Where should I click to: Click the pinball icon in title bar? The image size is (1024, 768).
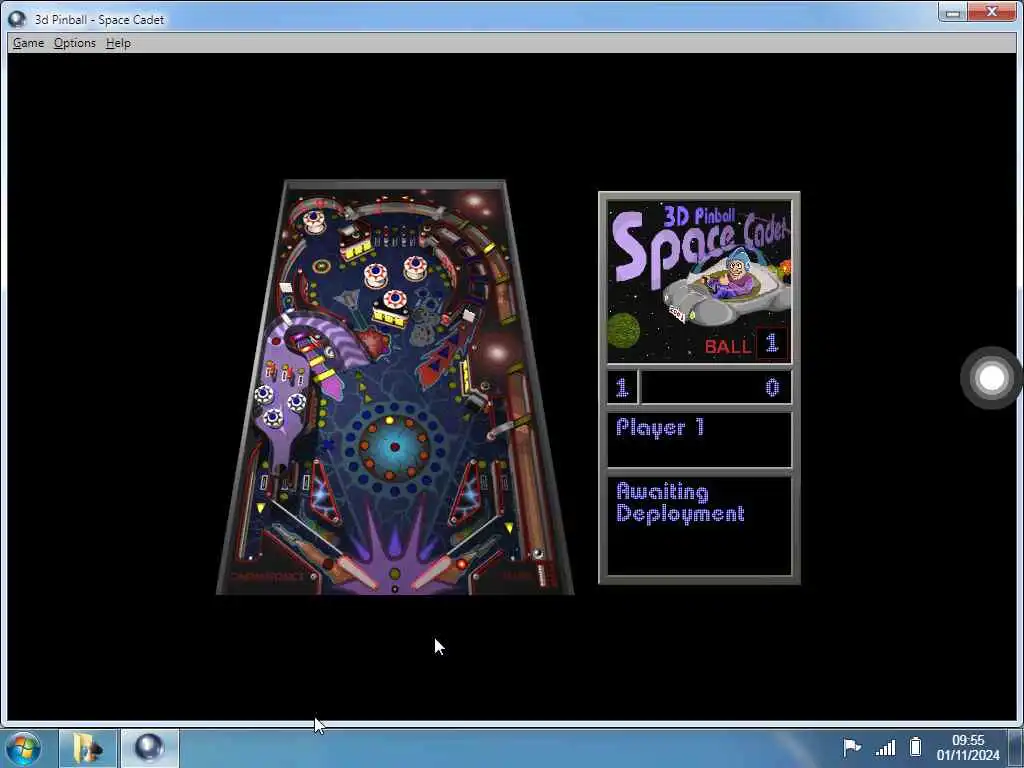point(17,19)
